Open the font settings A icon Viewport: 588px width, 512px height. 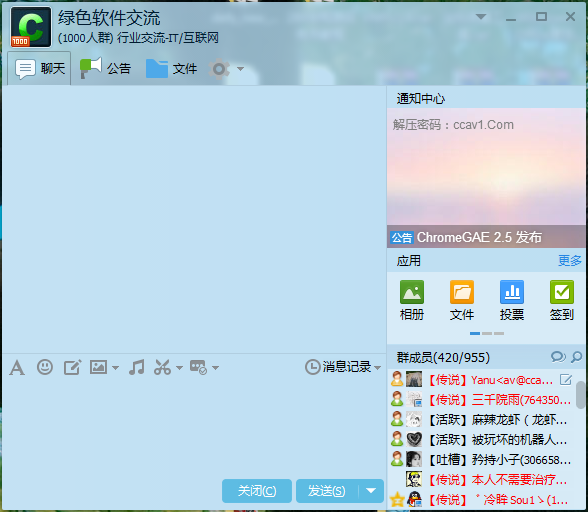tap(17, 367)
